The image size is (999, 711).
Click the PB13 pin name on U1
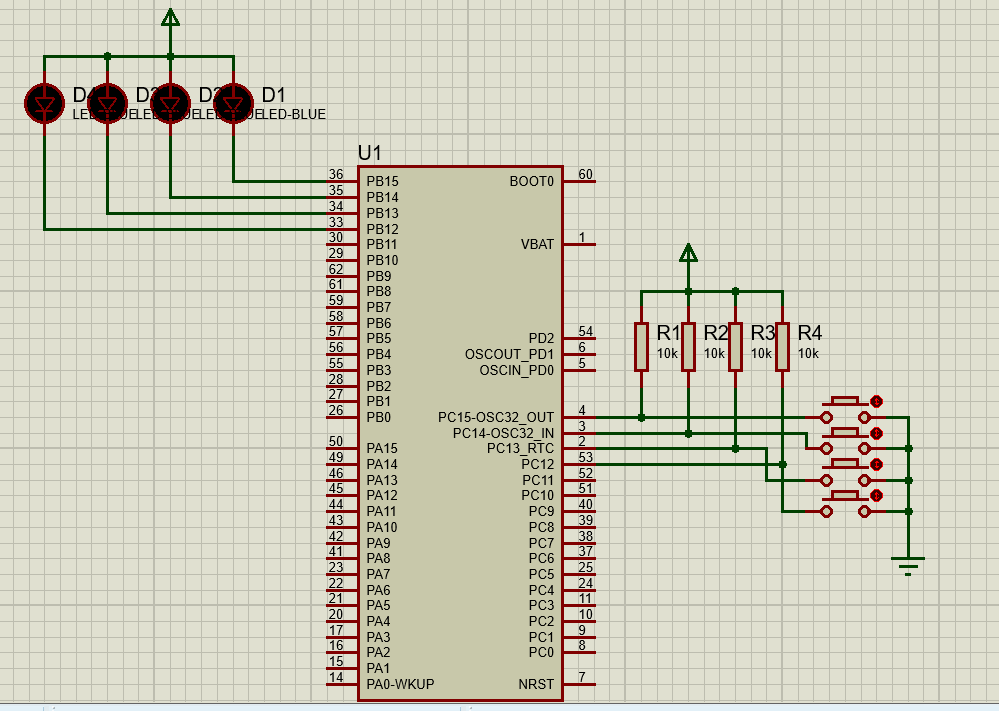point(382,213)
